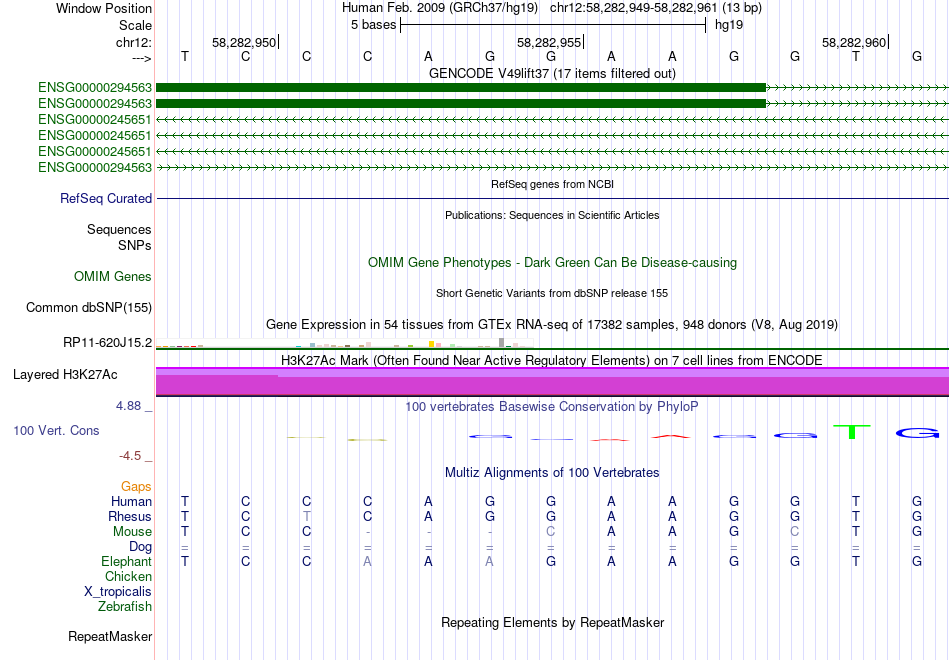Click the Common dbSNP(155) label
The height and width of the screenshot is (660, 950).
89,307
